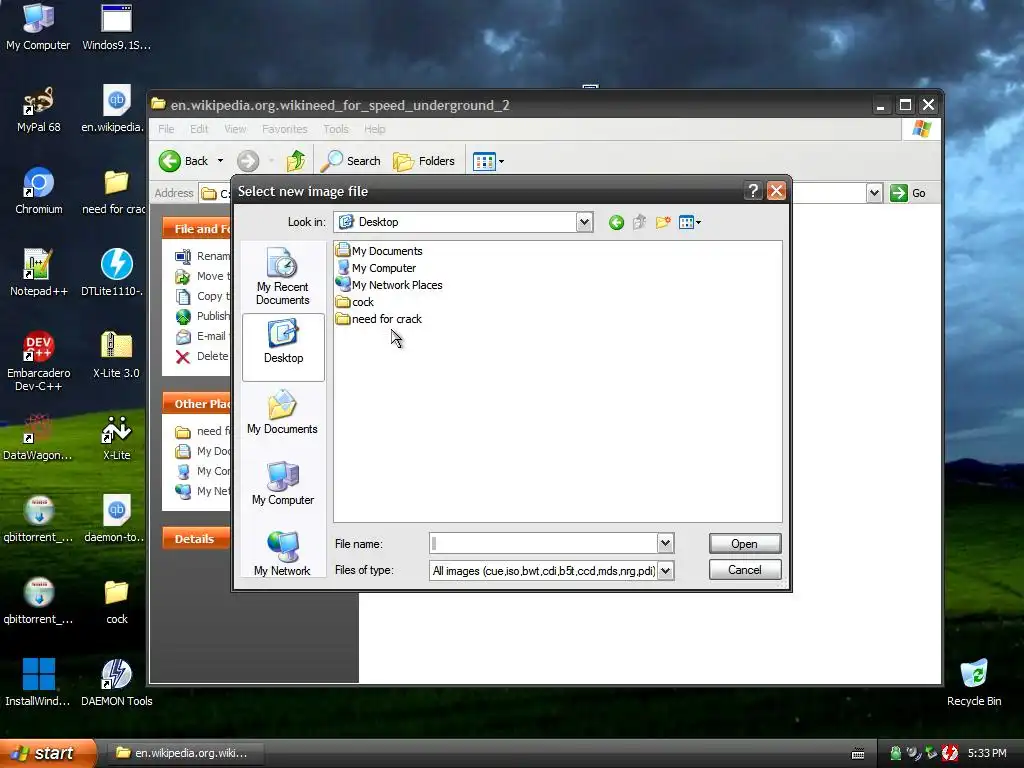Go up one level in file dialog
This screenshot has height=768, width=1024.
(x=639, y=223)
